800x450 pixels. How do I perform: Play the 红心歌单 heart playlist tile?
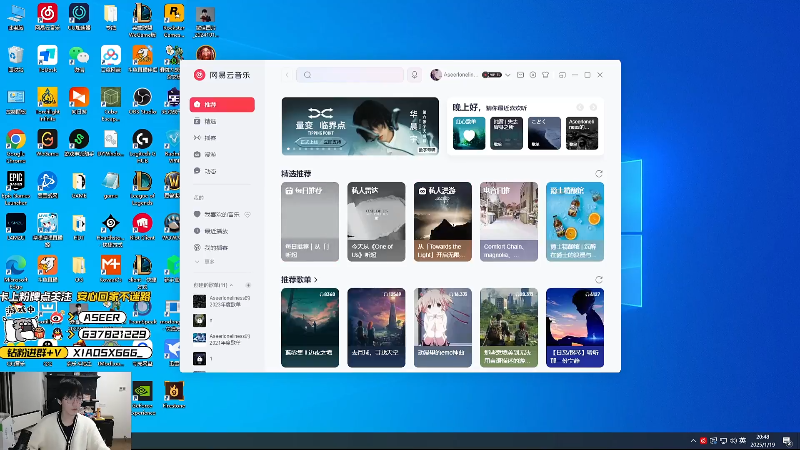[x=469, y=133]
